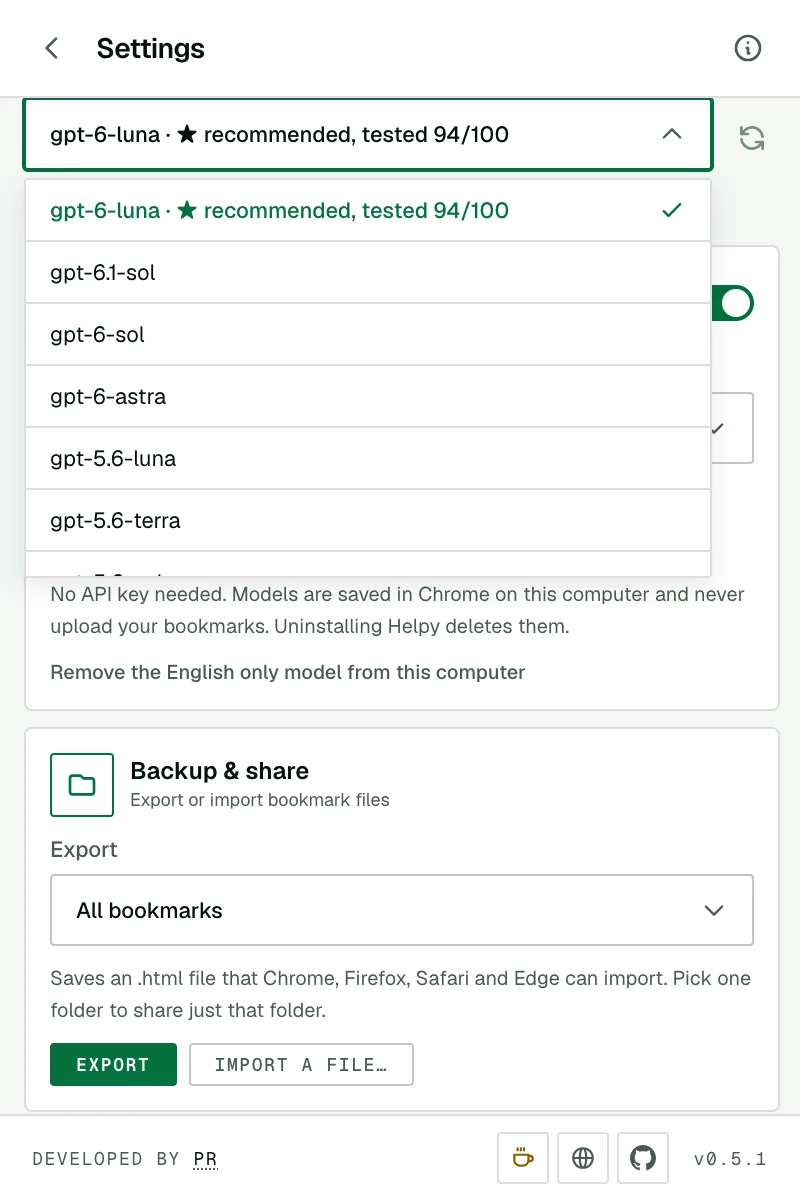The height and width of the screenshot is (1200, 800).
Task: Click the coffee cup donate icon
Action: pos(522,1158)
